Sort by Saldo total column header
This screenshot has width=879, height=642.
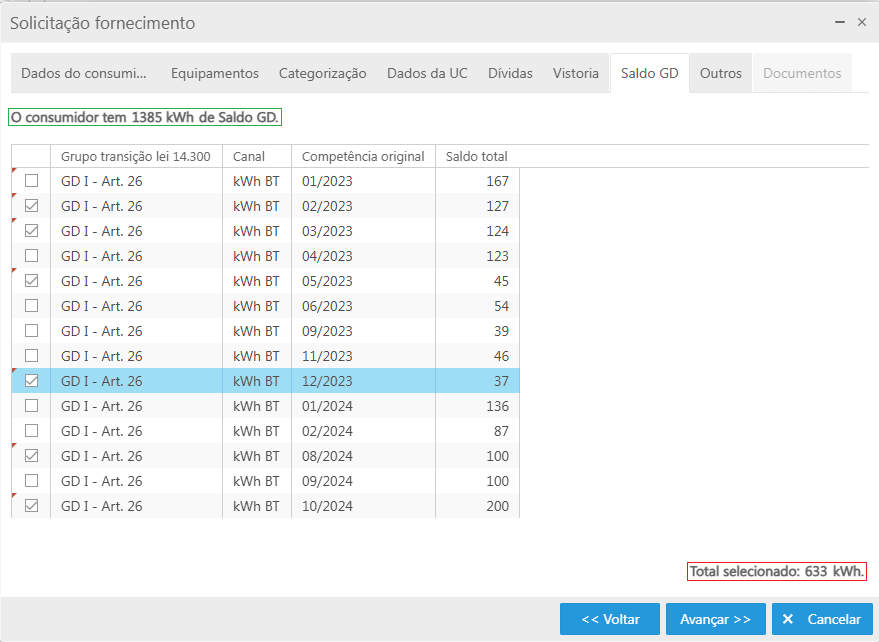(477, 156)
